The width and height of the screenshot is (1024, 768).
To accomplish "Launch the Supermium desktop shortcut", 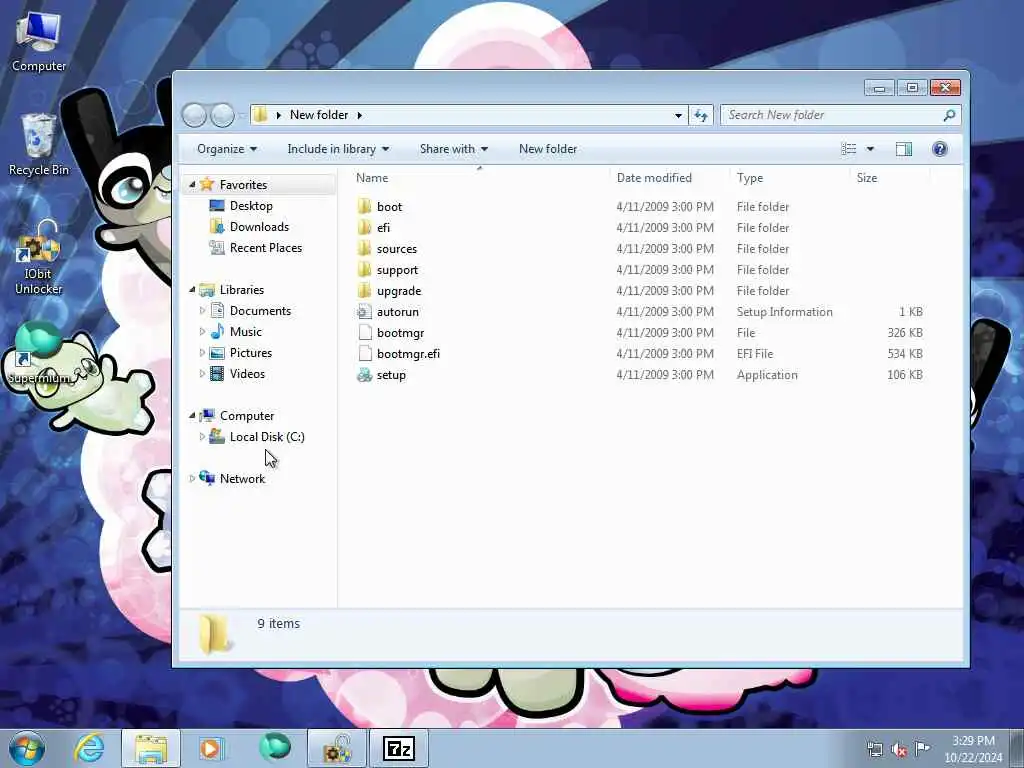I will pyautogui.click(x=38, y=354).
